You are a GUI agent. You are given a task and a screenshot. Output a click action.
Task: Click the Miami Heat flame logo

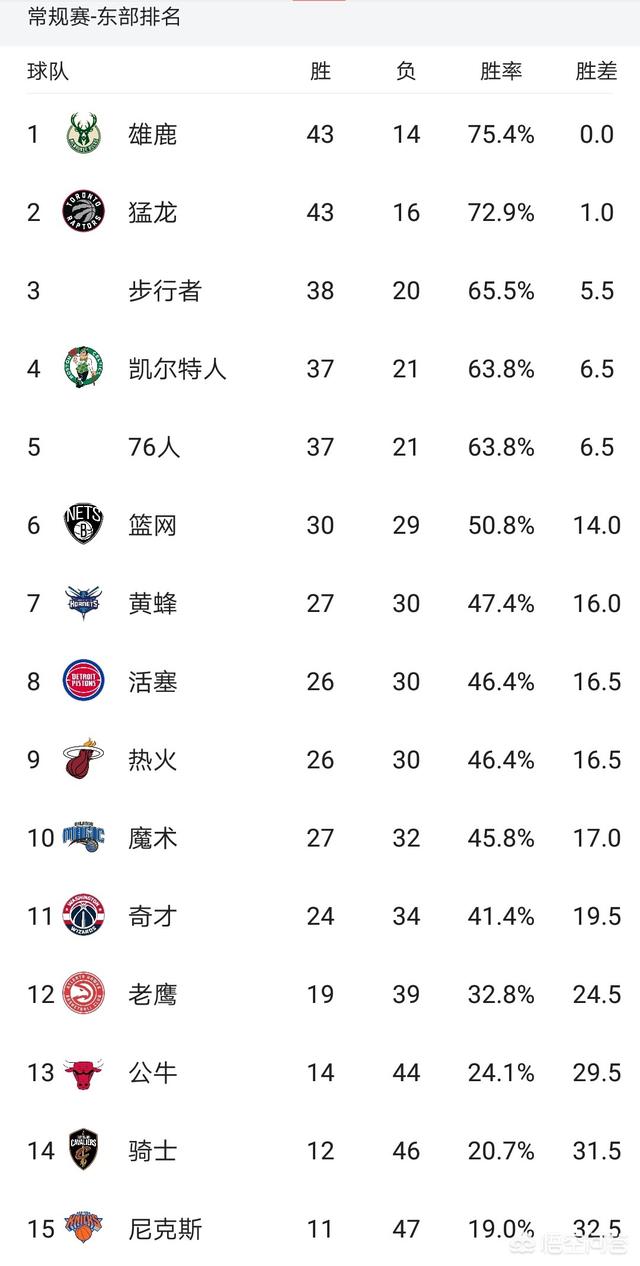[x=84, y=760]
